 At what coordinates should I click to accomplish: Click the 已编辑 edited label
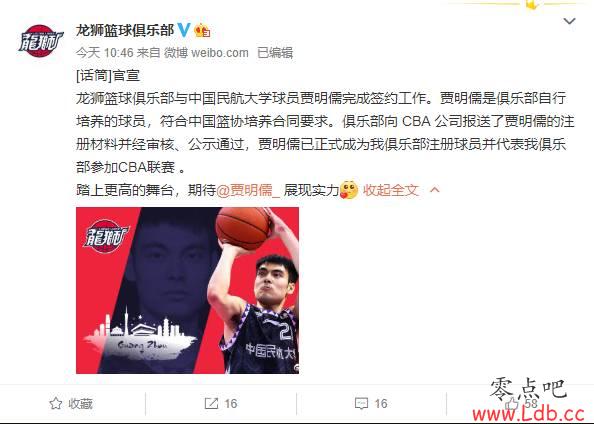click(275, 53)
